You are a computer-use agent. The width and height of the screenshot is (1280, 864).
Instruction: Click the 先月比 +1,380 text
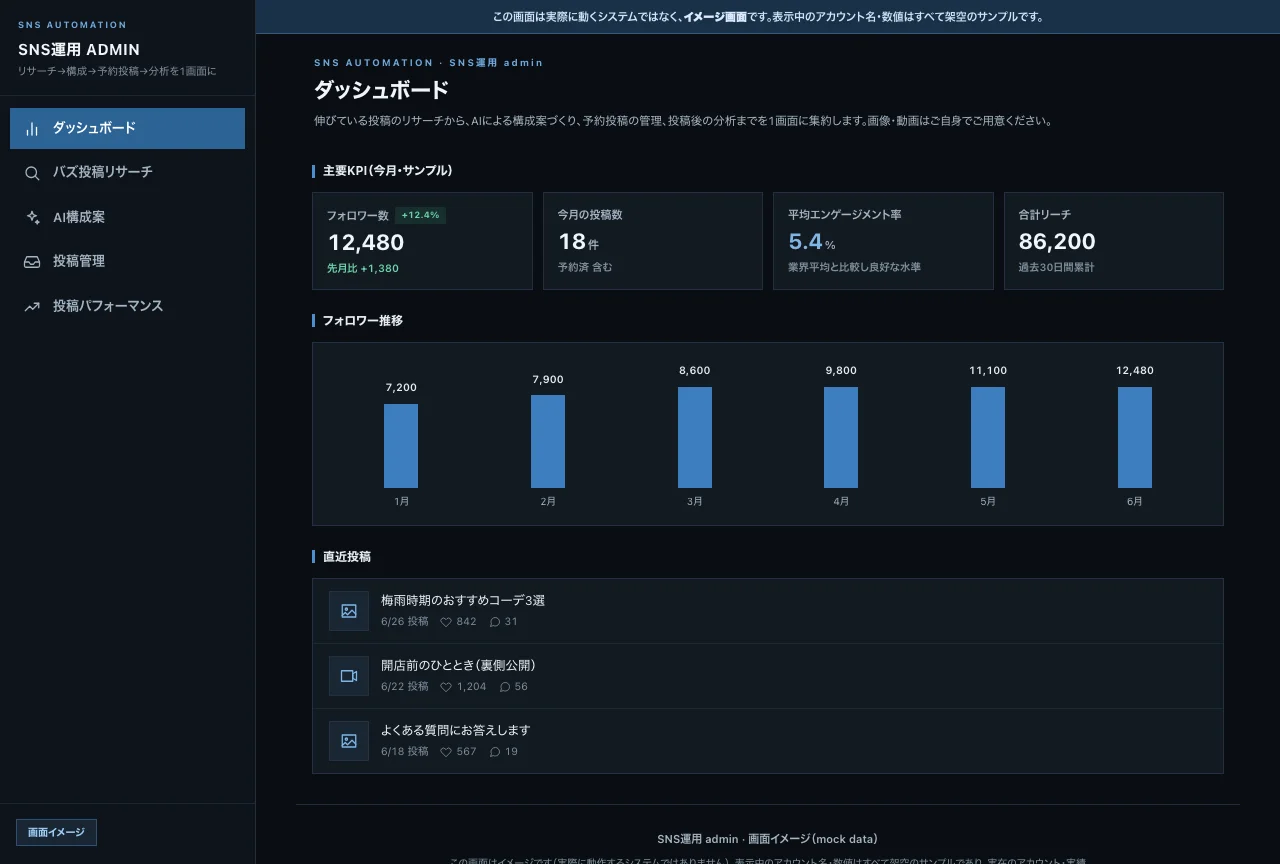(363, 269)
